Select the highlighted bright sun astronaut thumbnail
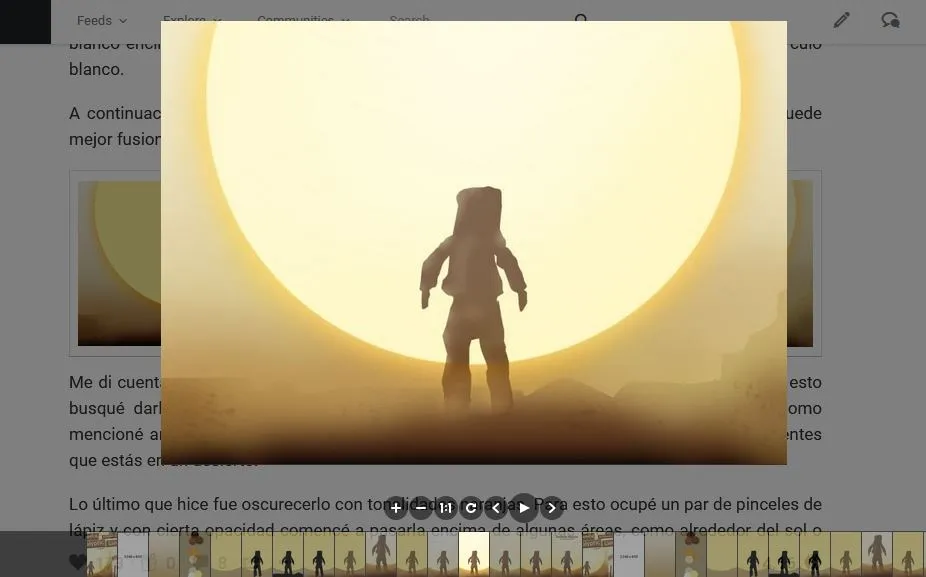 (474, 554)
